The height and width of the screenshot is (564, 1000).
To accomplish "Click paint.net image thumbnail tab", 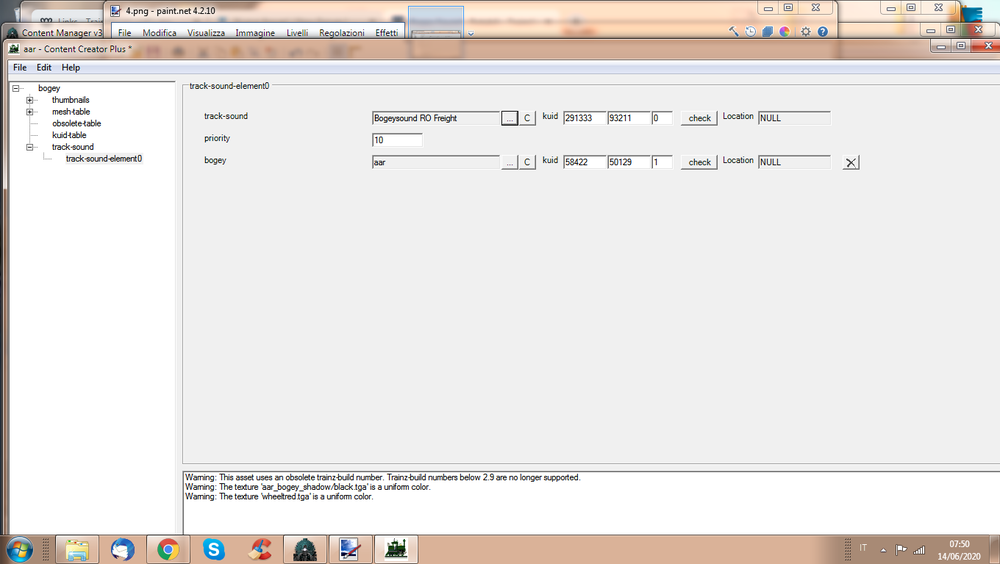I will click(x=436, y=23).
